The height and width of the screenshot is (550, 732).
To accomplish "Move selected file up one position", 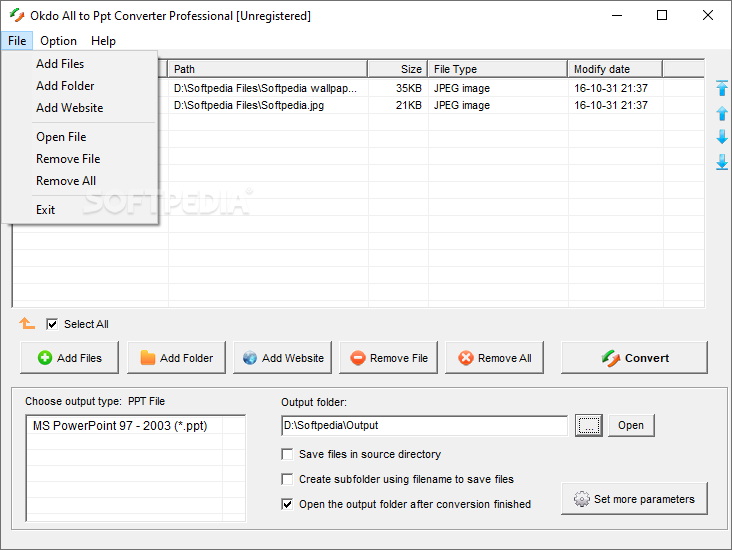I will pyautogui.click(x=722, y=113).
